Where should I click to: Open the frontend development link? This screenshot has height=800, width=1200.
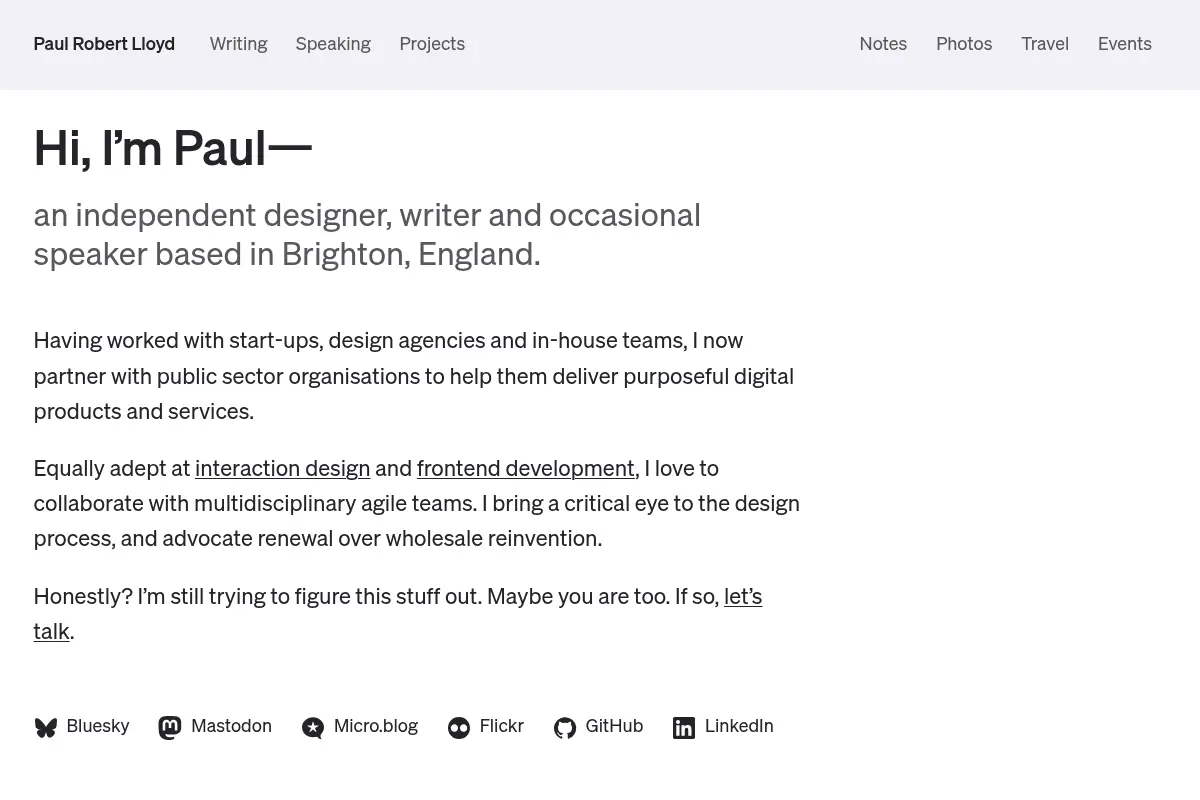click(526, 468)
